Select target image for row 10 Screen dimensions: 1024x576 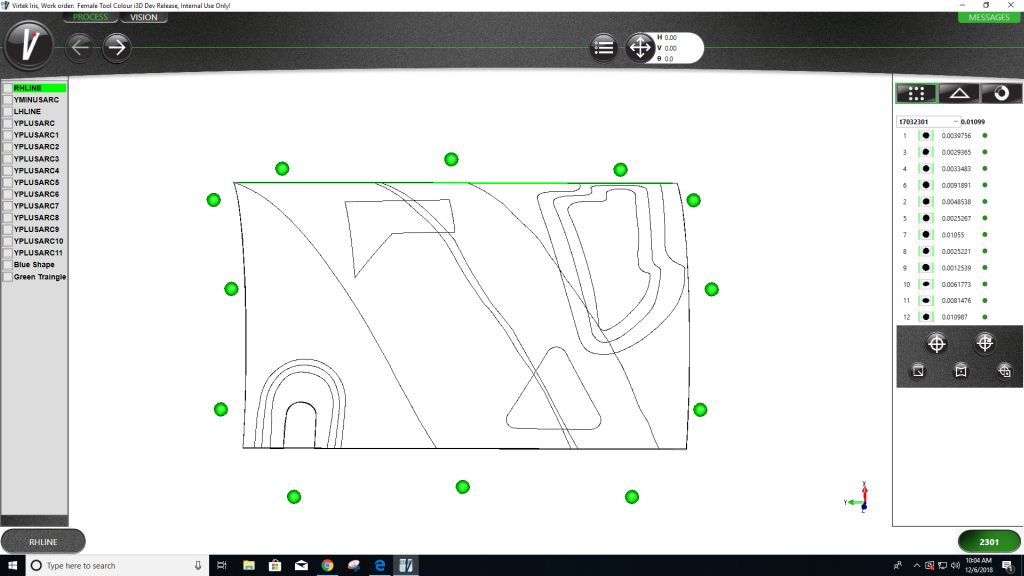pyautogui.click(x=925, y=284)
